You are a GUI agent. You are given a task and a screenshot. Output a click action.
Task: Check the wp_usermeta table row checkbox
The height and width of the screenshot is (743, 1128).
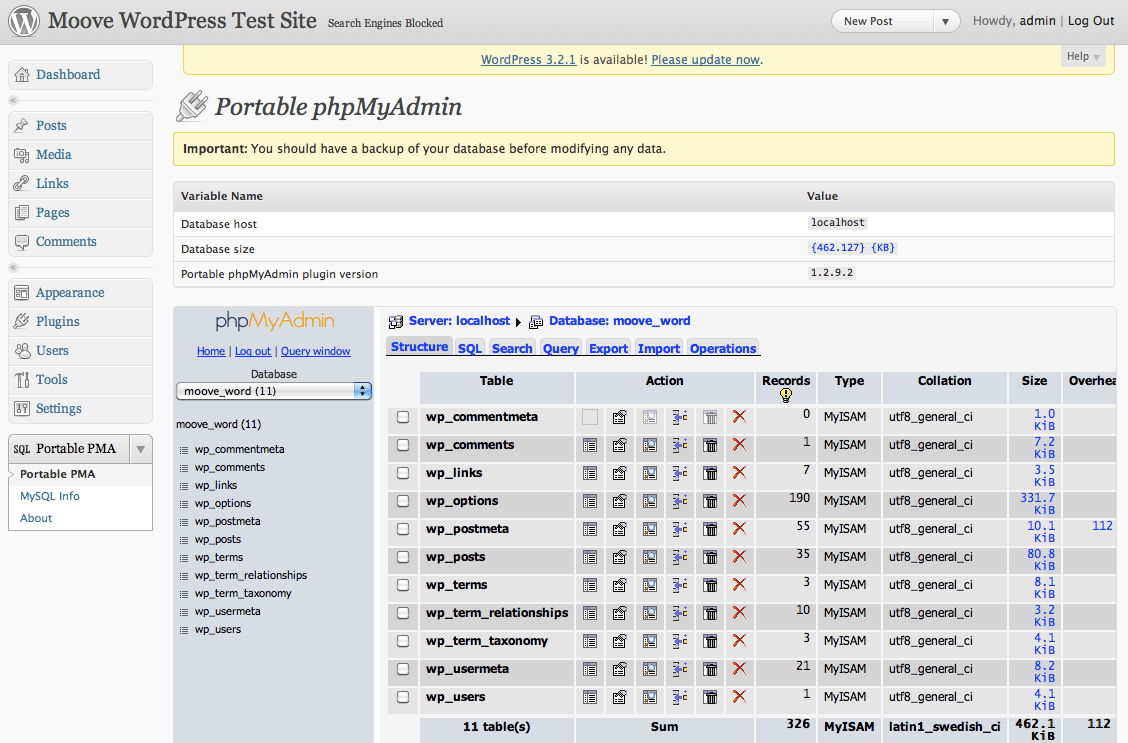point(403,669)
